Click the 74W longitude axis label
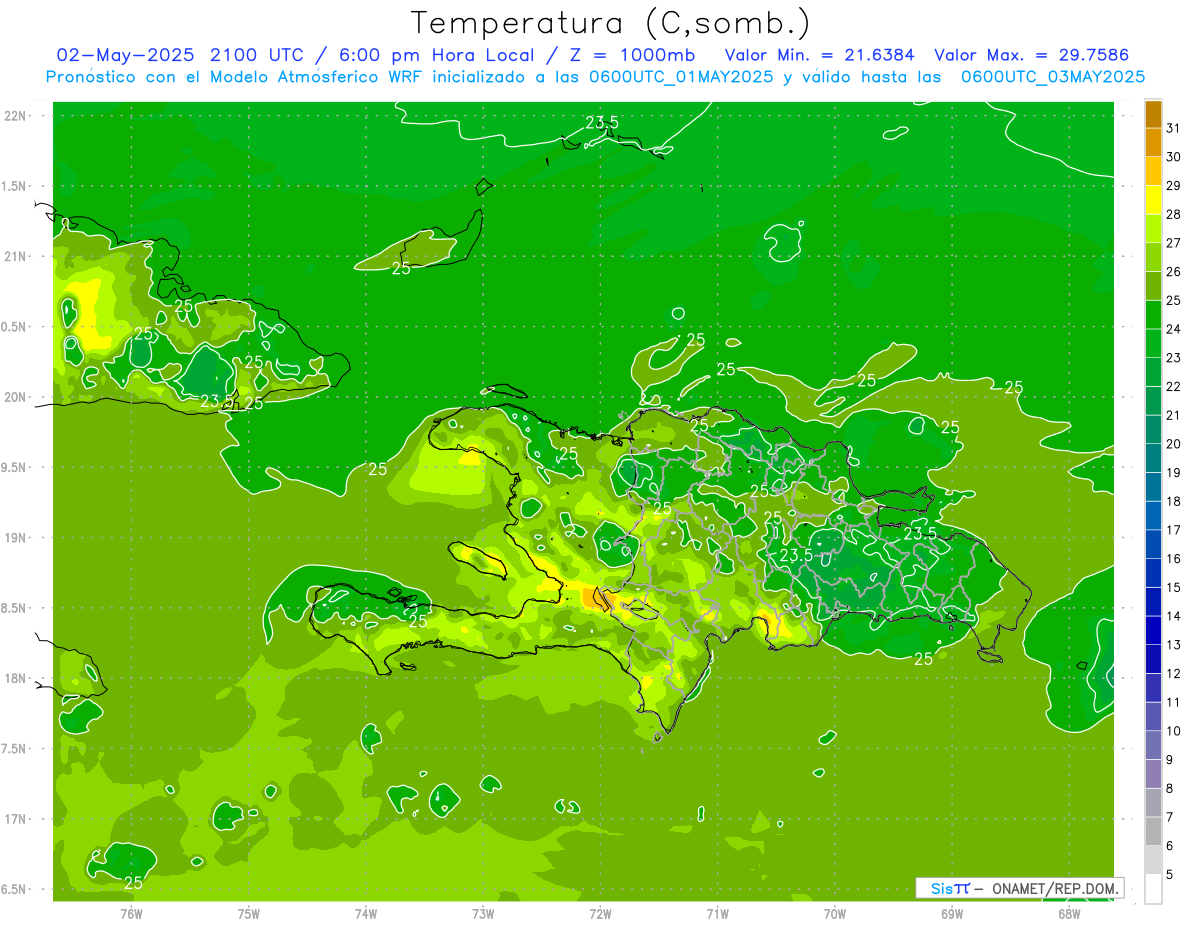This screenshot has width=1200, height=927. click(366, 914)
